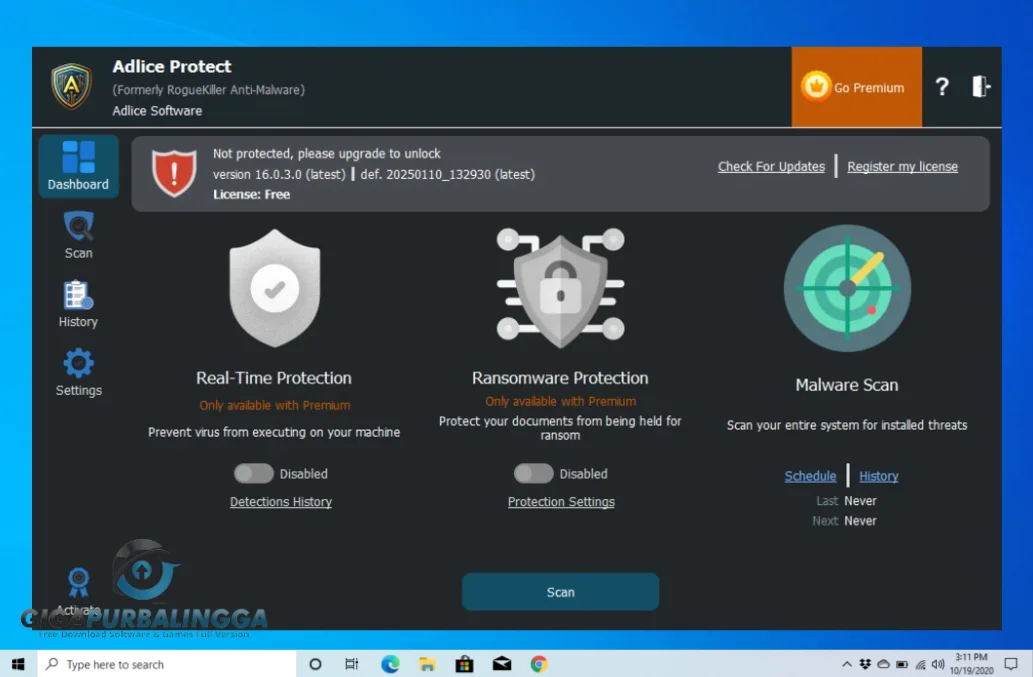Click the 'Not protected, please upgrade' message
This screenshot has height=677, width=1033.
pos(327,153)
